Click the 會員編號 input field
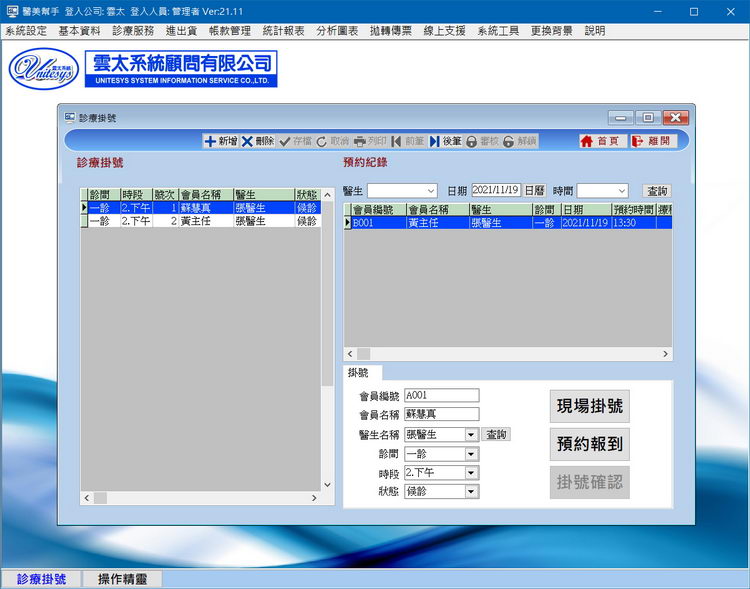750x589 pixels. click(441, 396)
